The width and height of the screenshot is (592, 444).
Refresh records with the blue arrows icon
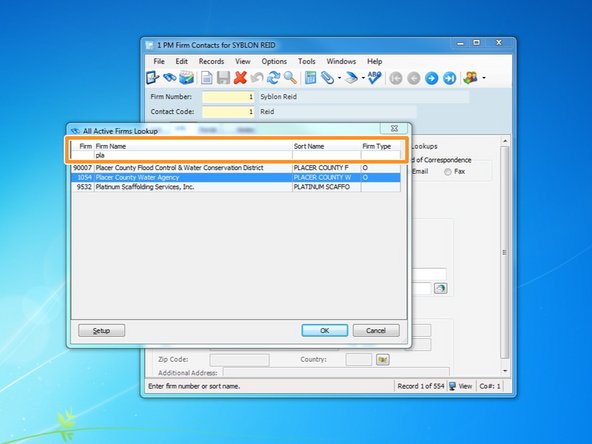(x=273, y=78)
